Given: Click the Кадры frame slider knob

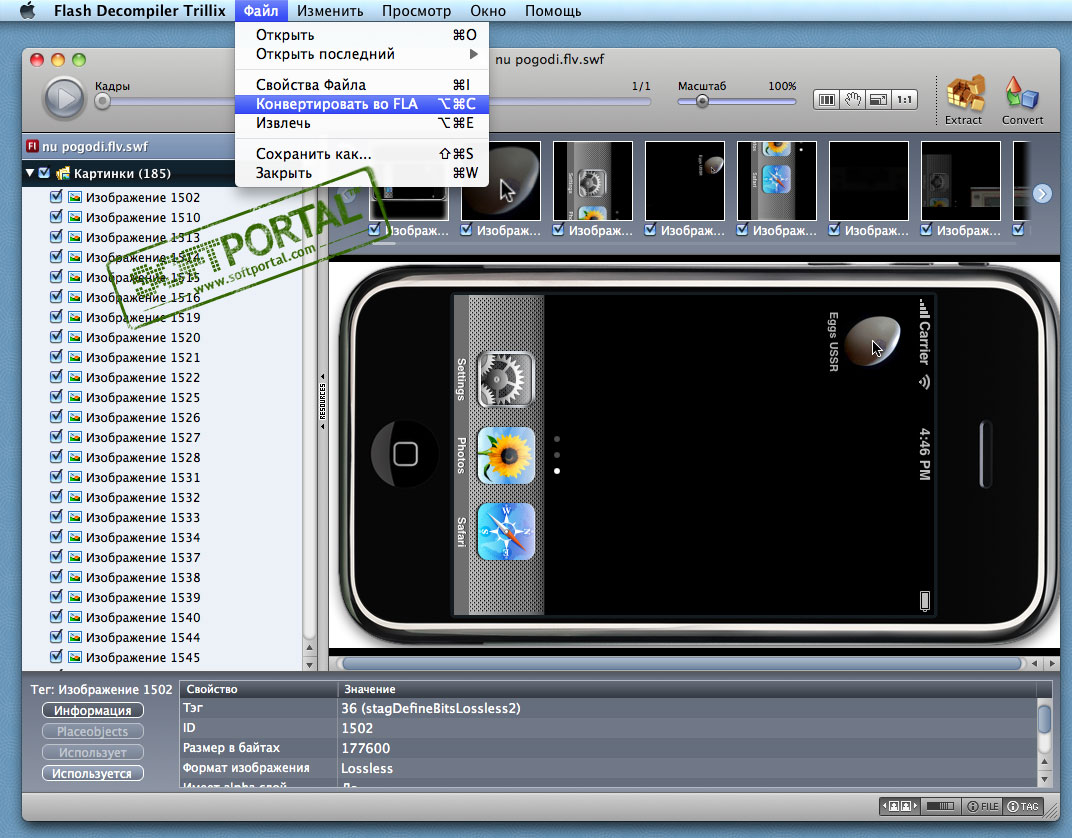Looking at the screenshot, I should [x=103, y=101].
